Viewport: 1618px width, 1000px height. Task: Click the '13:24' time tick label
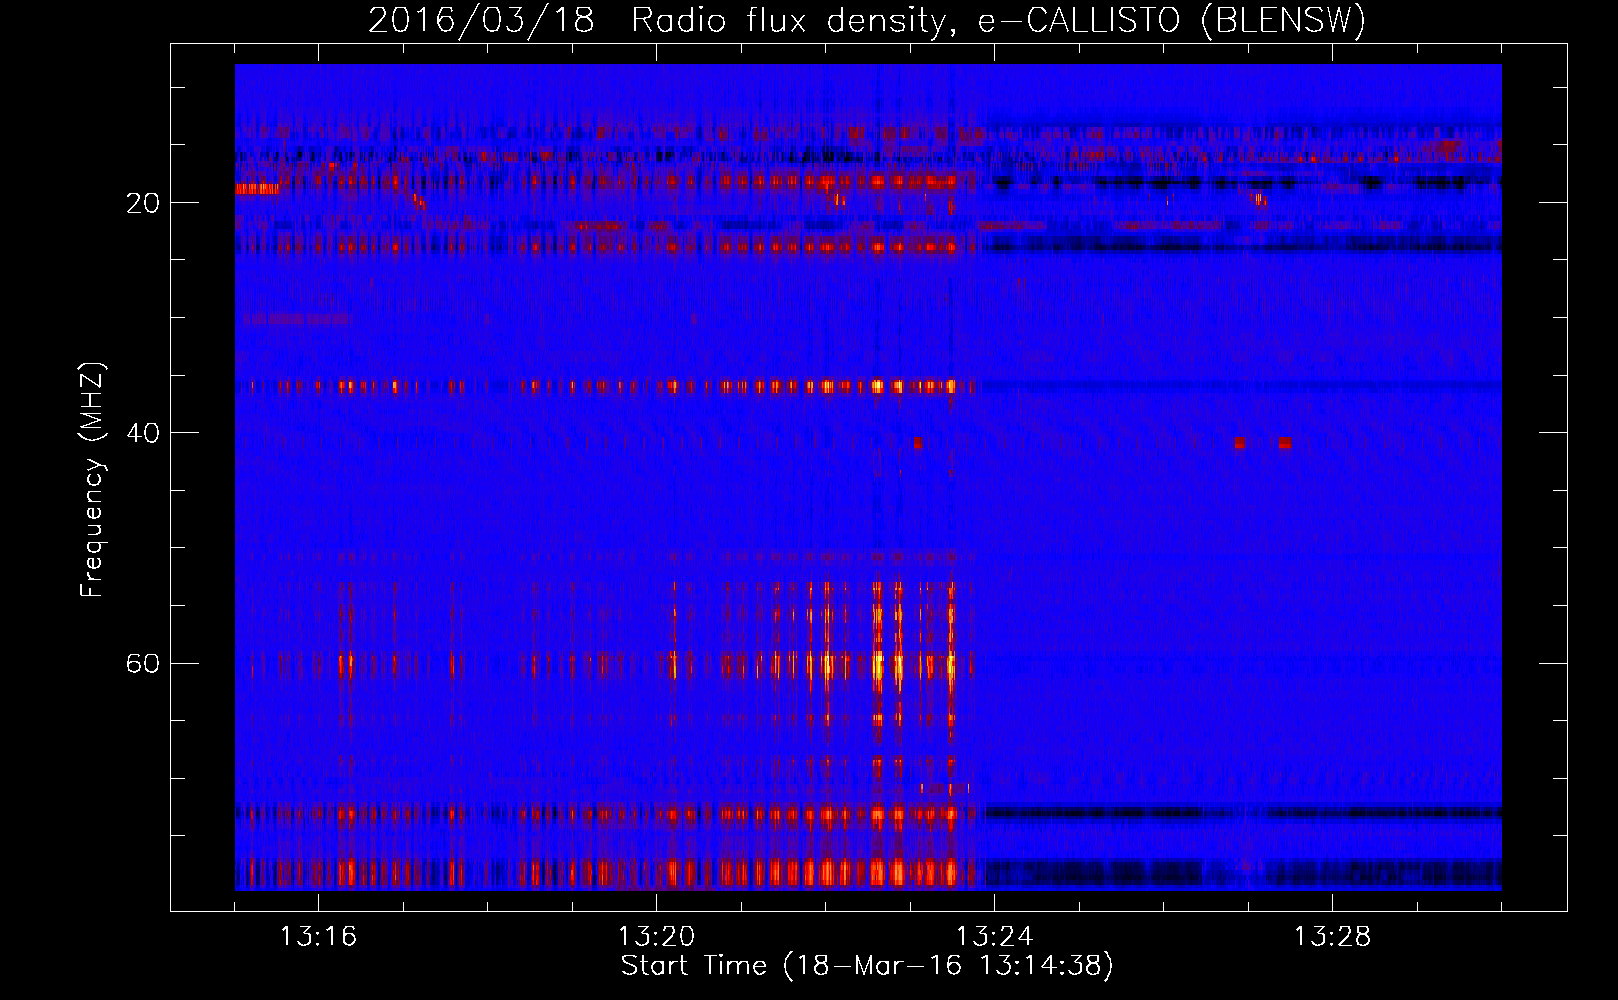[994, 937]
